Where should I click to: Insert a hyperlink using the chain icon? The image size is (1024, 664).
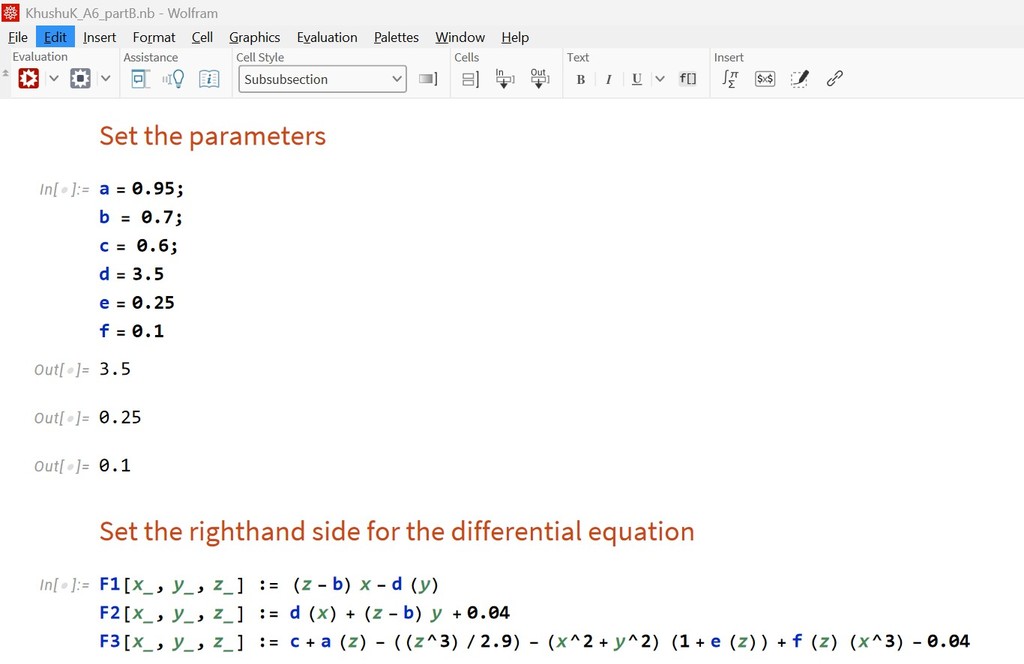pyautogui.click(x=835, y=79)
